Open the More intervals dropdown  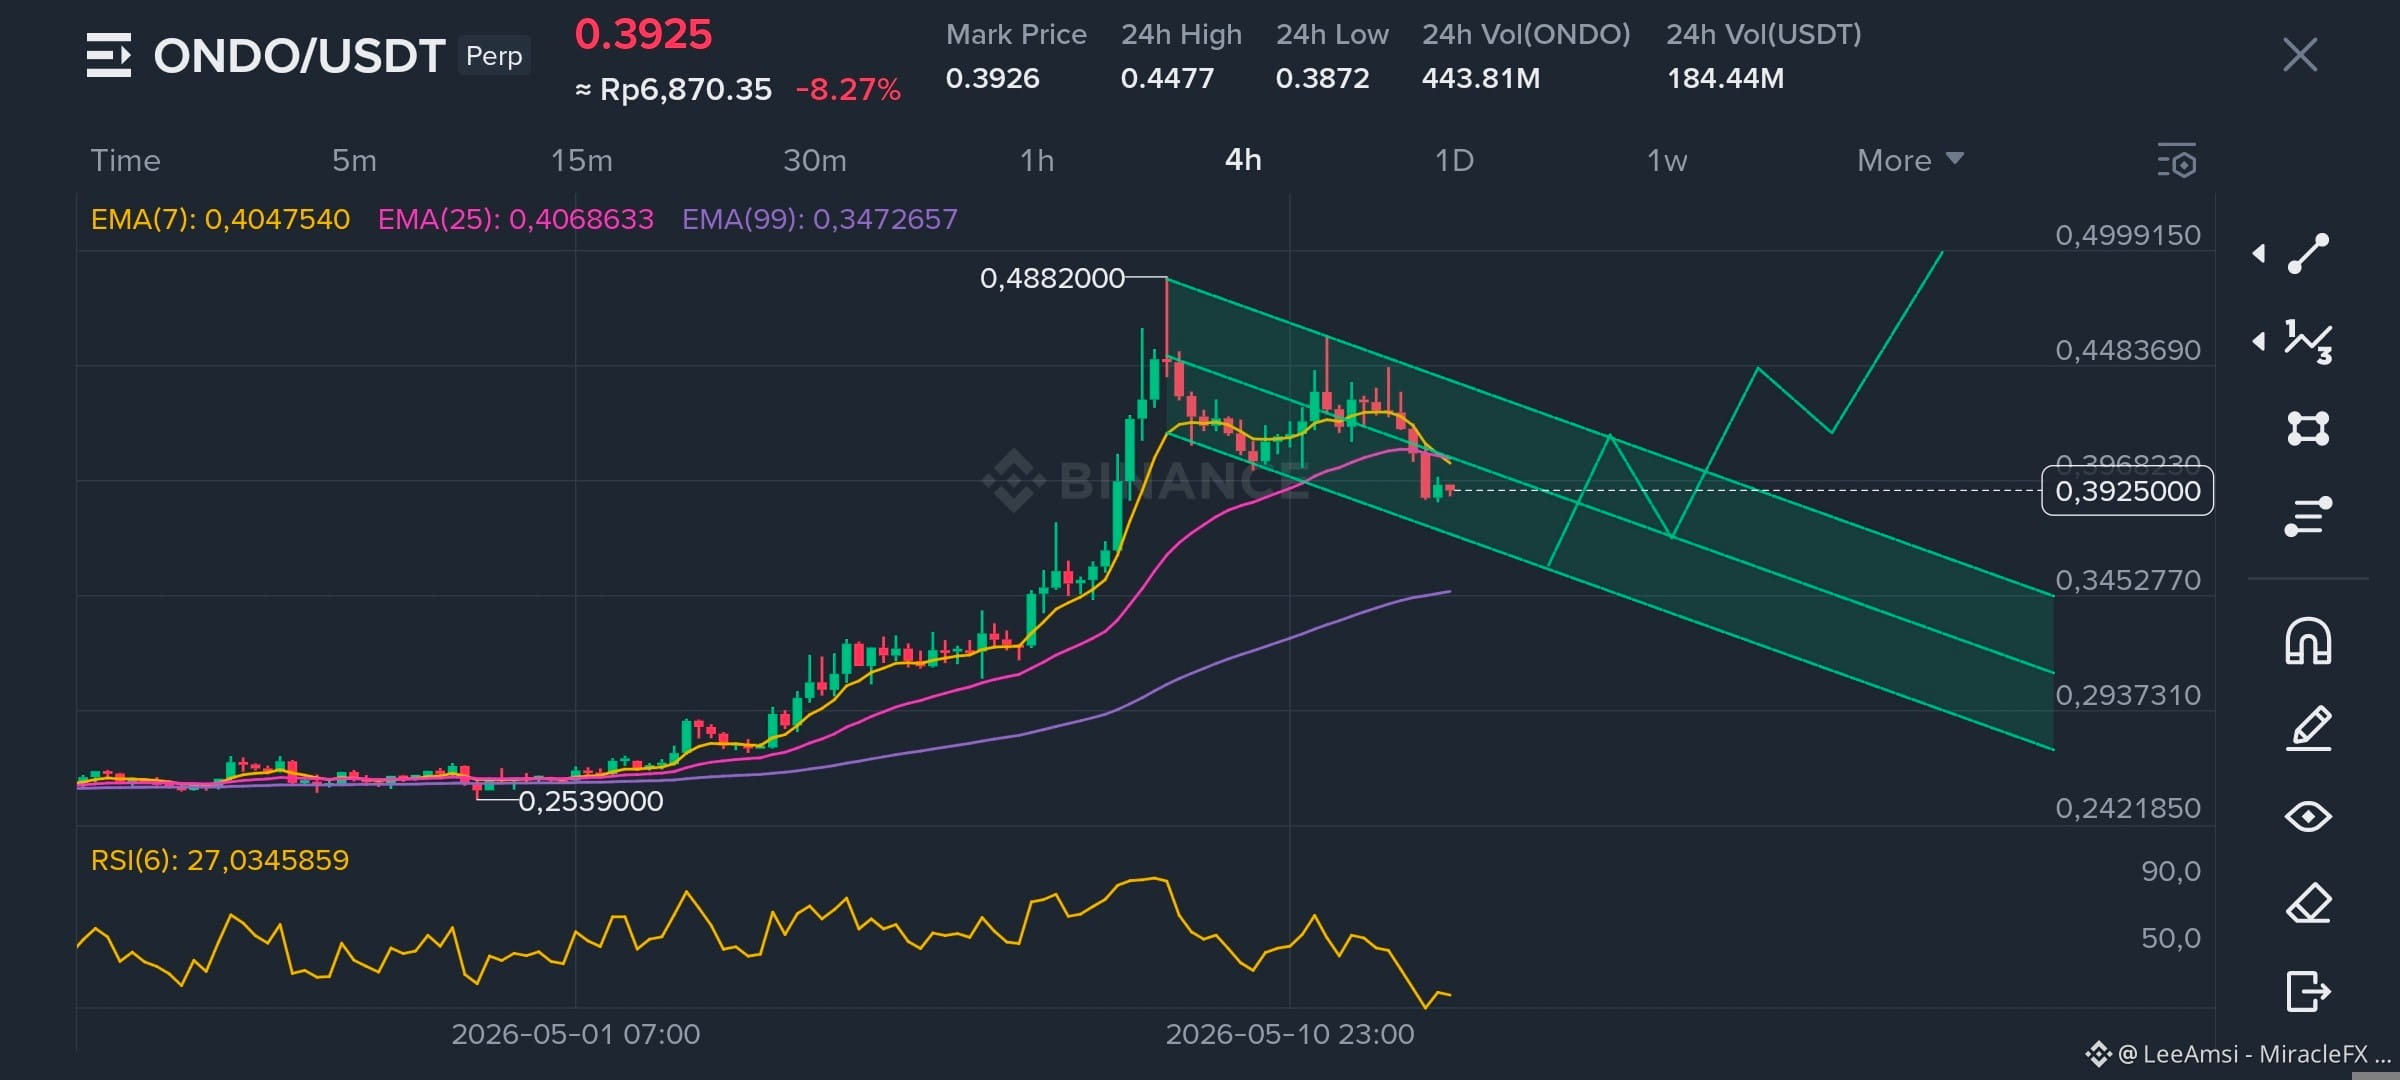[x=1910, y=160]
